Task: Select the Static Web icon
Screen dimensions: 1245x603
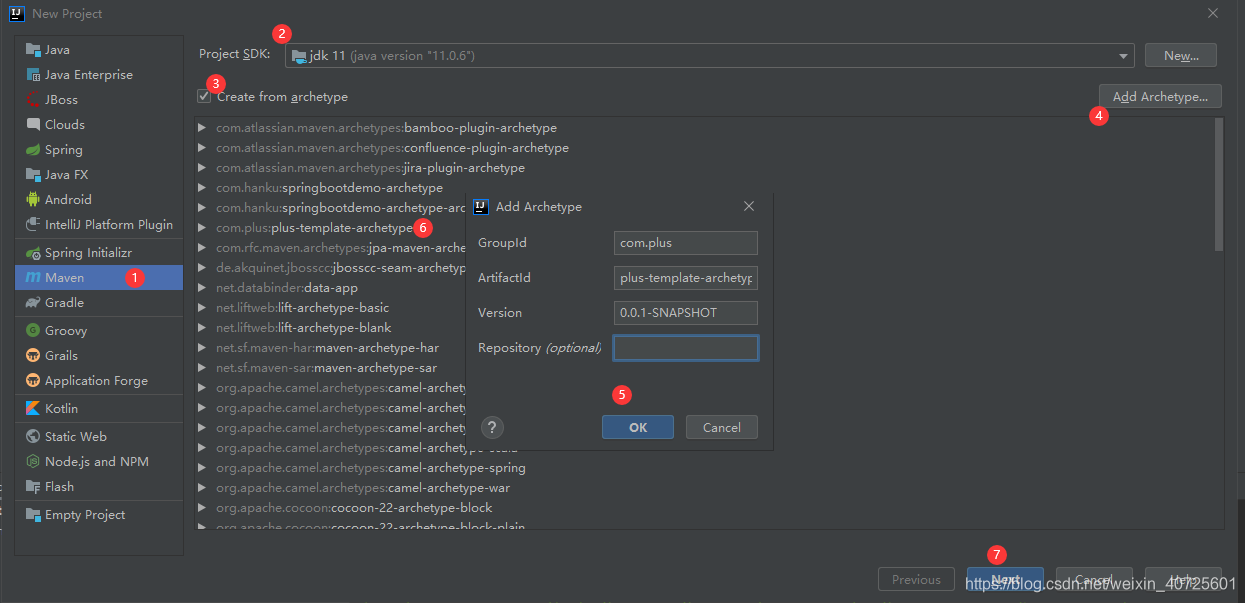Action: click(x=34, y=437)
